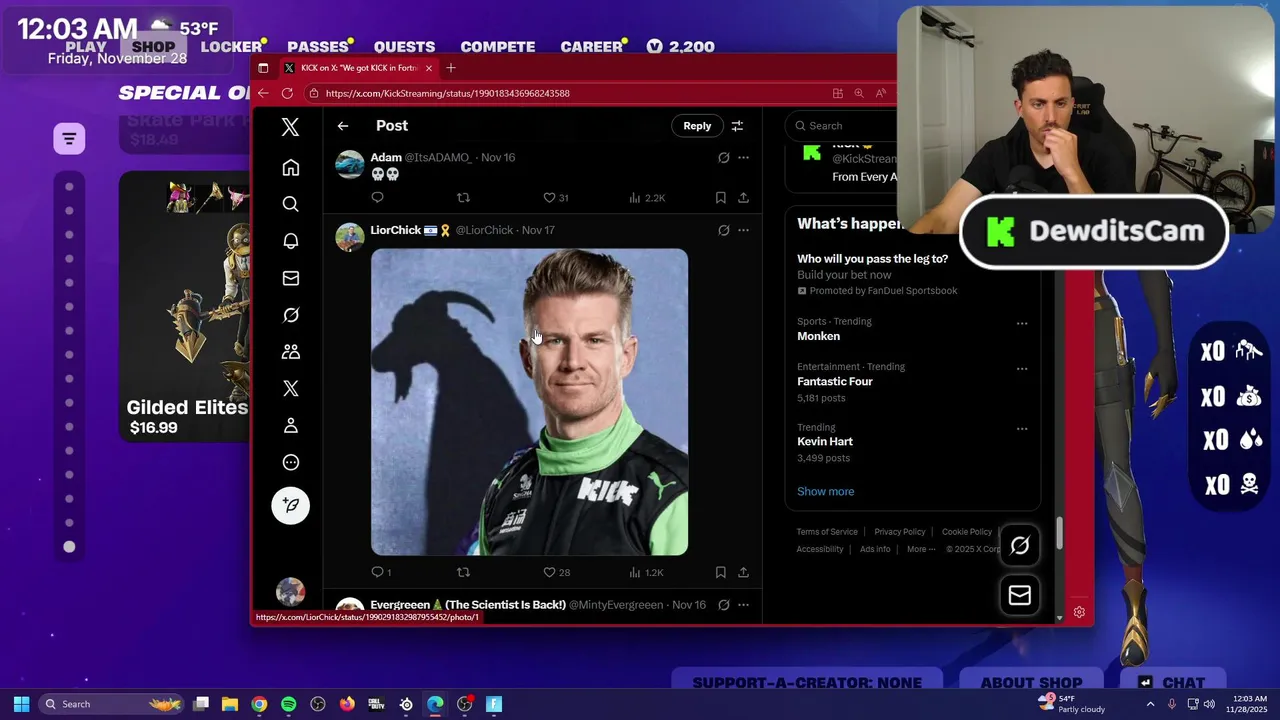Click the back arrow beside Post heading
This screenshot has height=720, width=1280.
(x=343, y=126)
